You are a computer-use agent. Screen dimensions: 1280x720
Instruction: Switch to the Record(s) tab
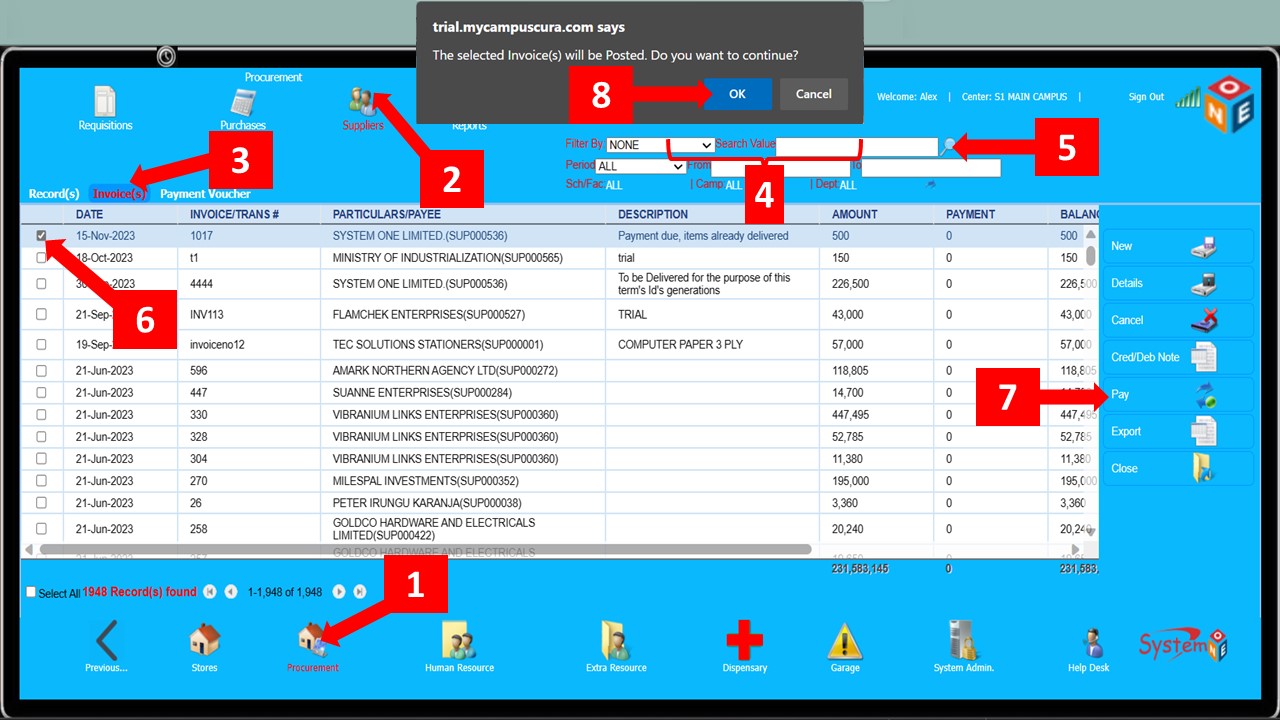point(54,194)
